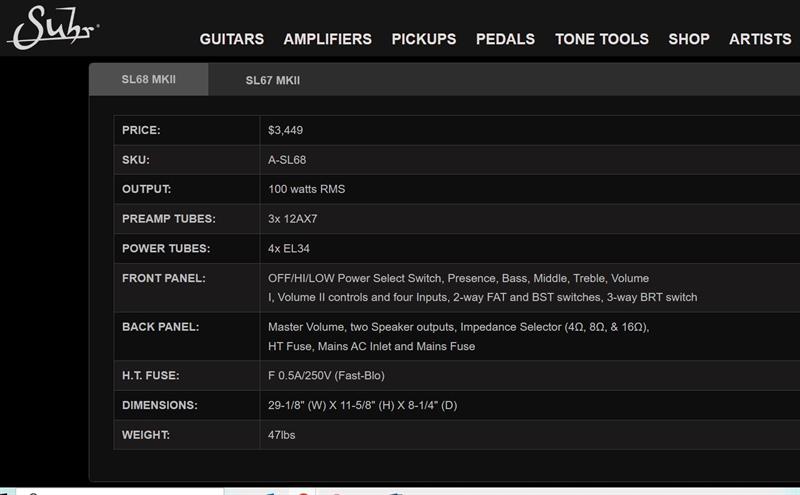Open the Guitars menu
The width and height of the screenshot is (800, 495).
click(232, 39)
